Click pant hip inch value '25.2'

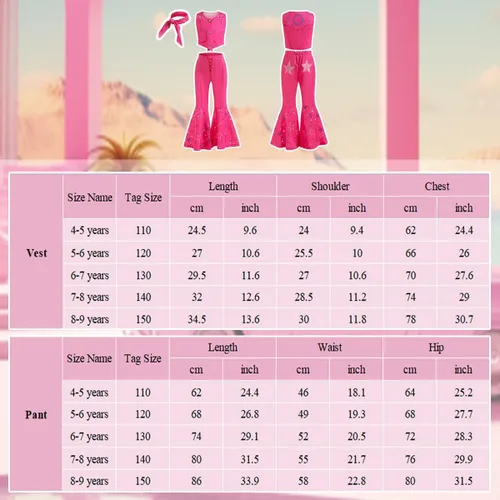(463, 392)
